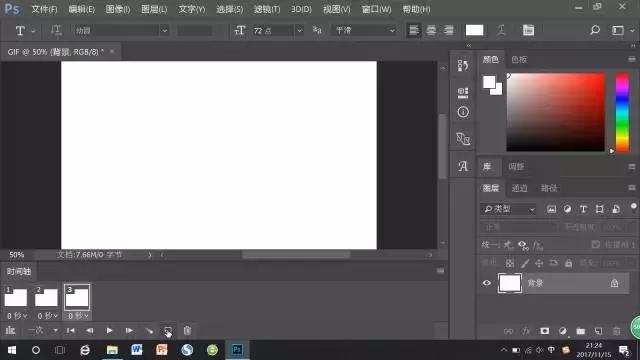Add a layer mask icon
Image resolution: width=640 pixels, height=360 pixels.
point(544,331)
